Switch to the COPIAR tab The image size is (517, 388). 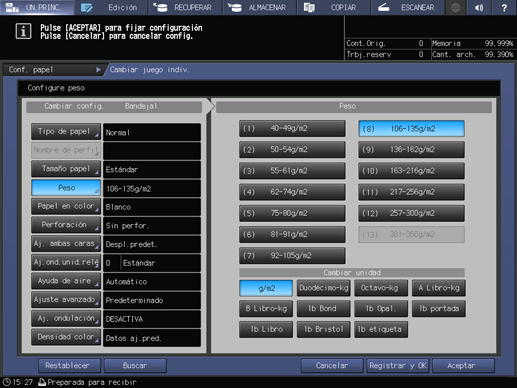pyautogui.click(x=334, y=7)
